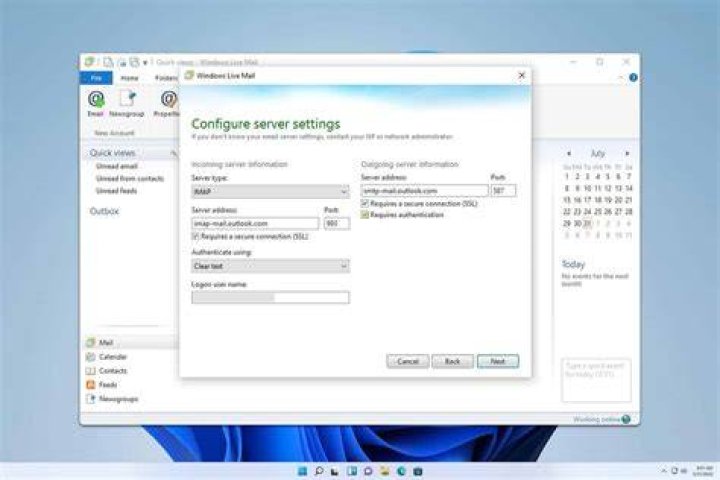Click the Logon user name field

point(270,298)
